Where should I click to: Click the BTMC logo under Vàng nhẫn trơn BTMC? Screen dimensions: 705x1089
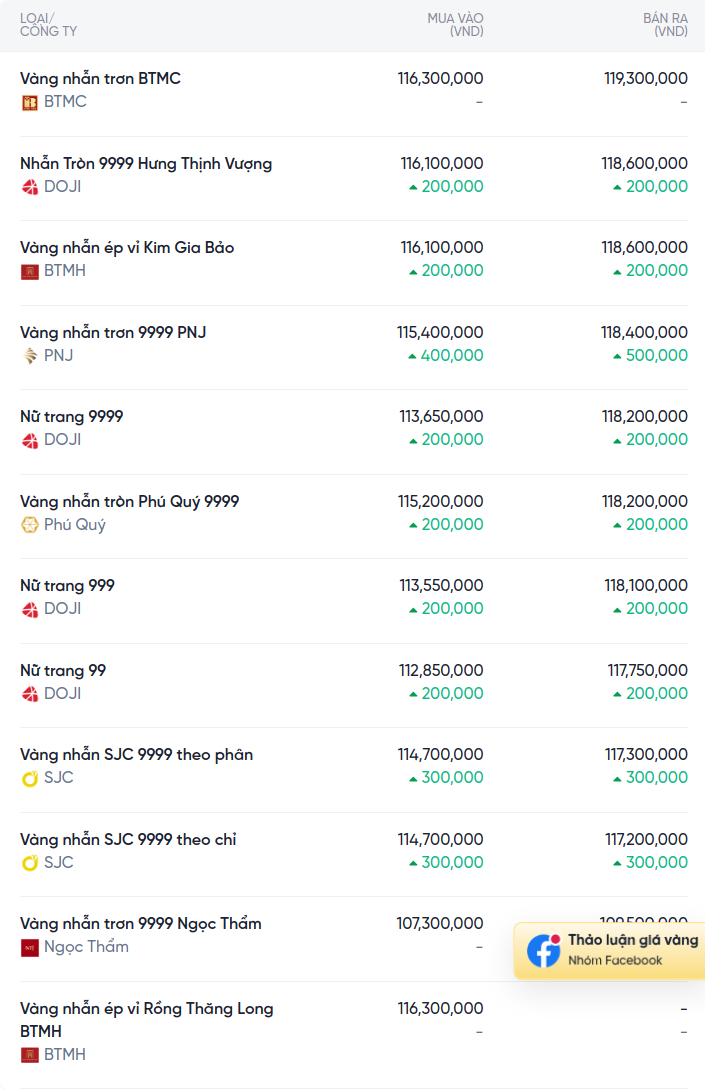[29, 103]
